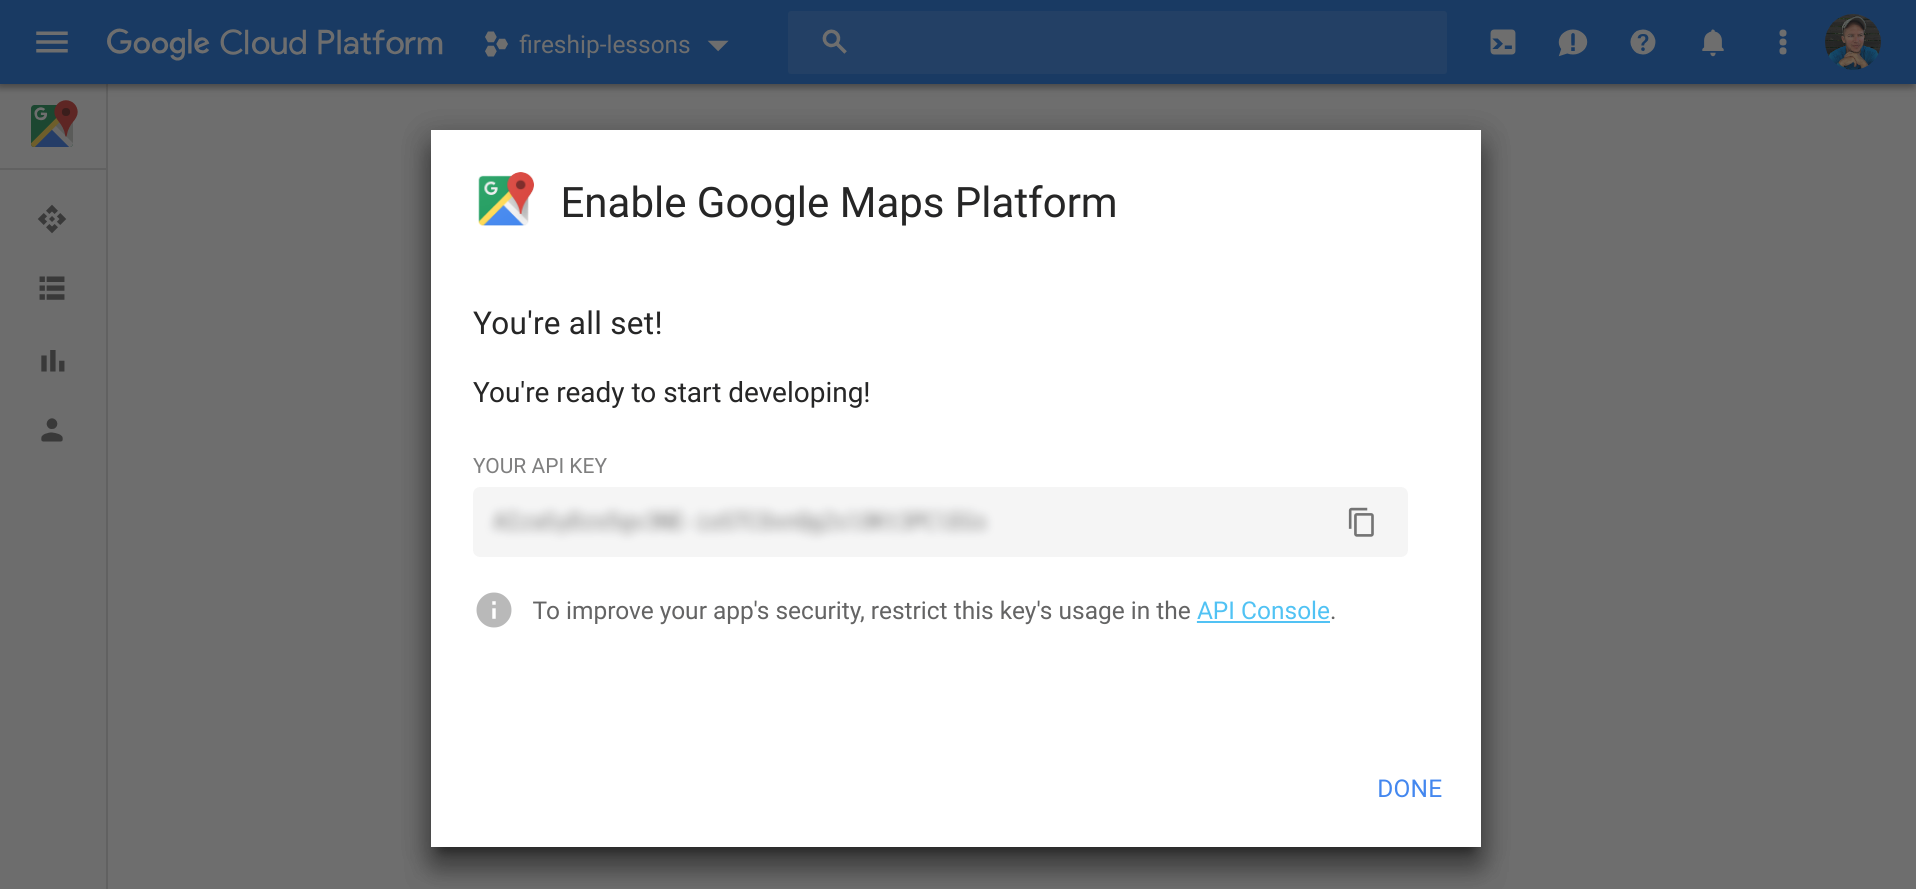1916x889 pixels.
Task: Click inside the top search bar
Action: (1117, 42)
